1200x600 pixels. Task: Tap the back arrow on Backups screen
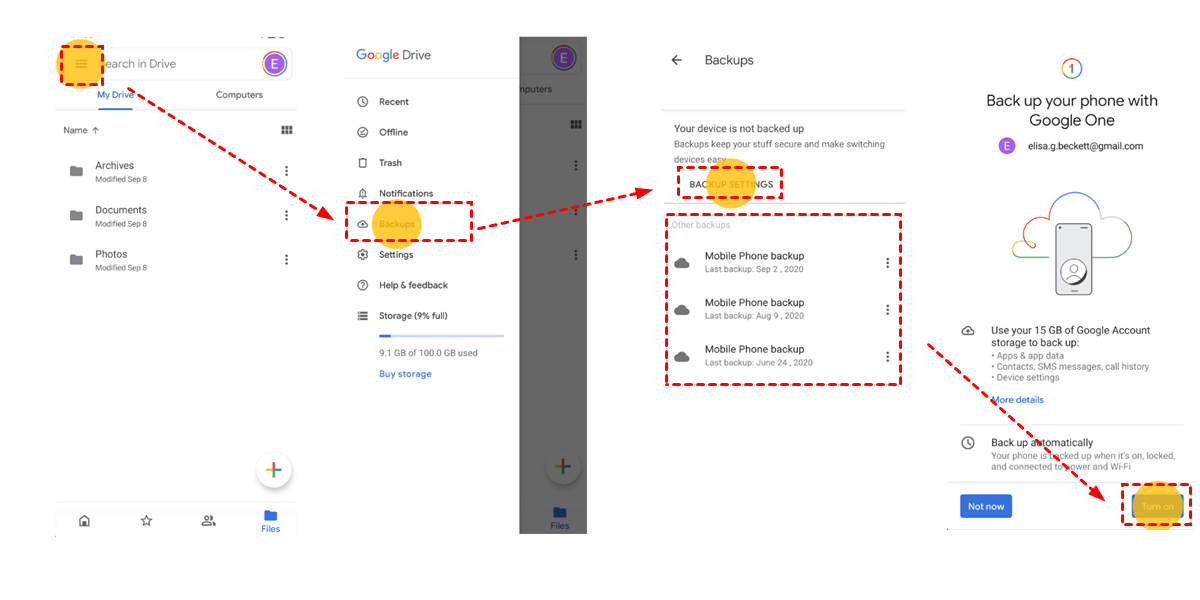coord(676,60)
